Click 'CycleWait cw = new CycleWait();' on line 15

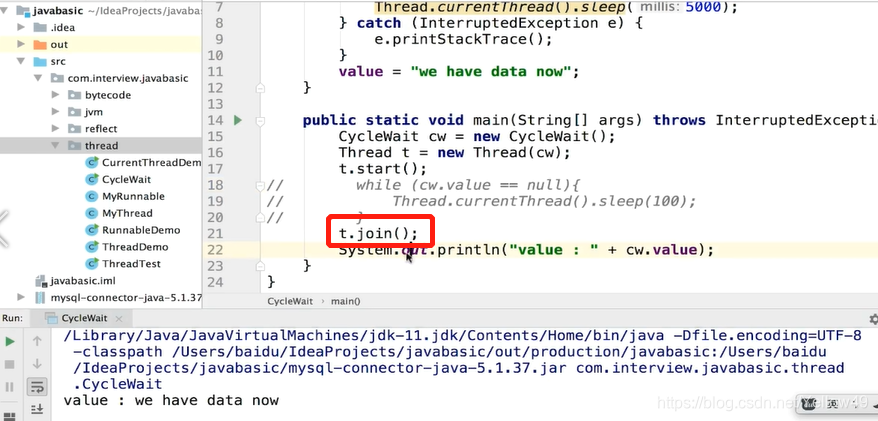[477, 136]
